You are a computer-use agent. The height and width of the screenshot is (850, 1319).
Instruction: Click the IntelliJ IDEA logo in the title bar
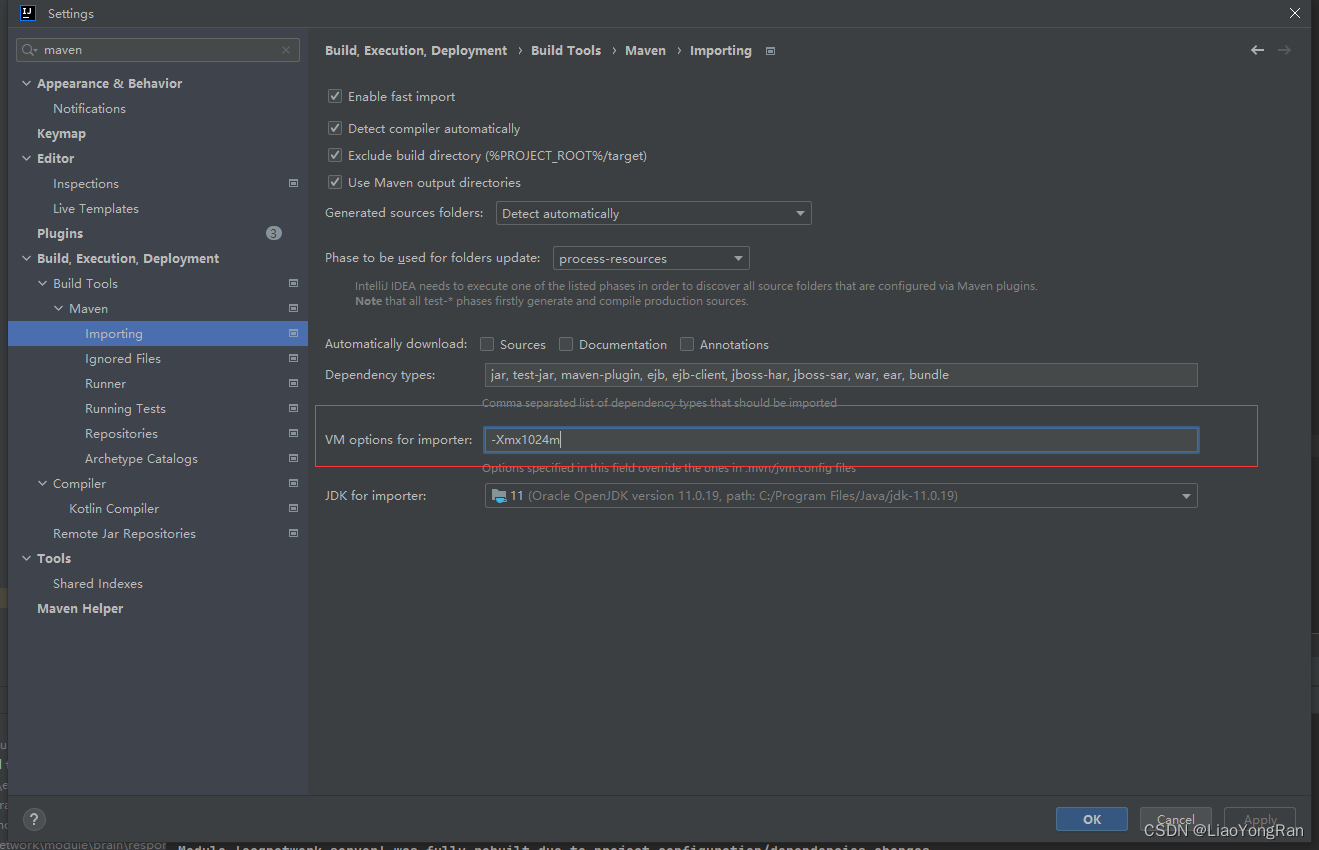click(x=28, y=14)
